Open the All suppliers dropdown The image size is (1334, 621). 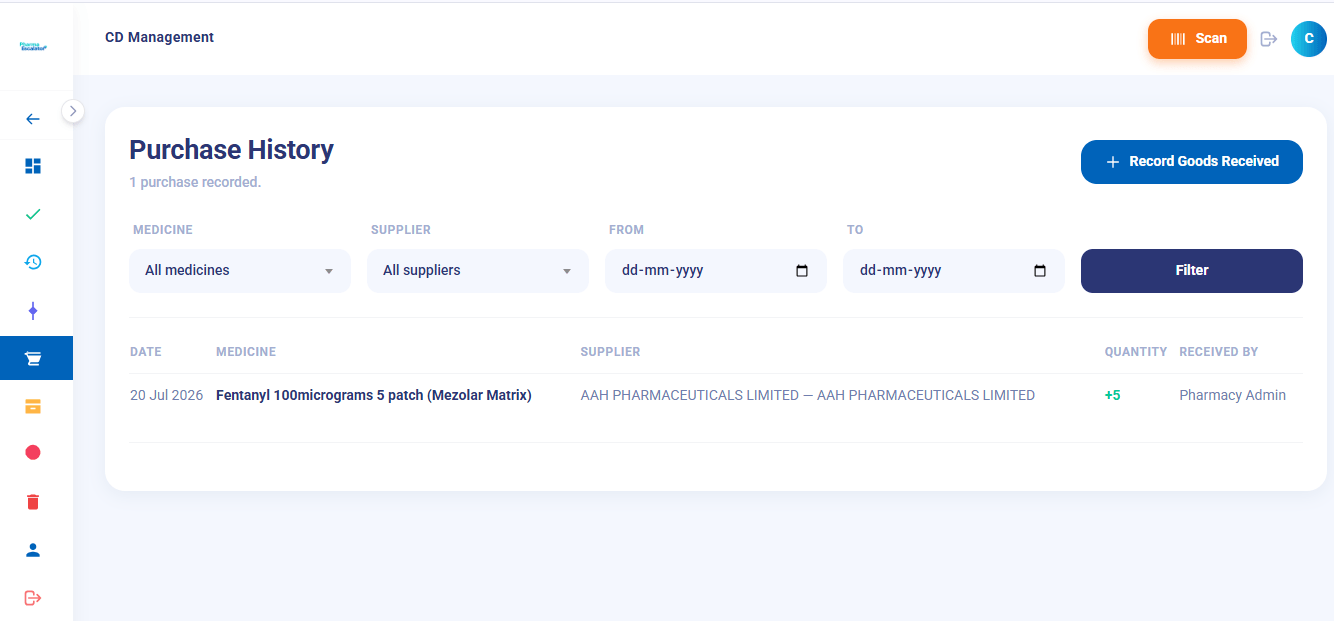478,271
